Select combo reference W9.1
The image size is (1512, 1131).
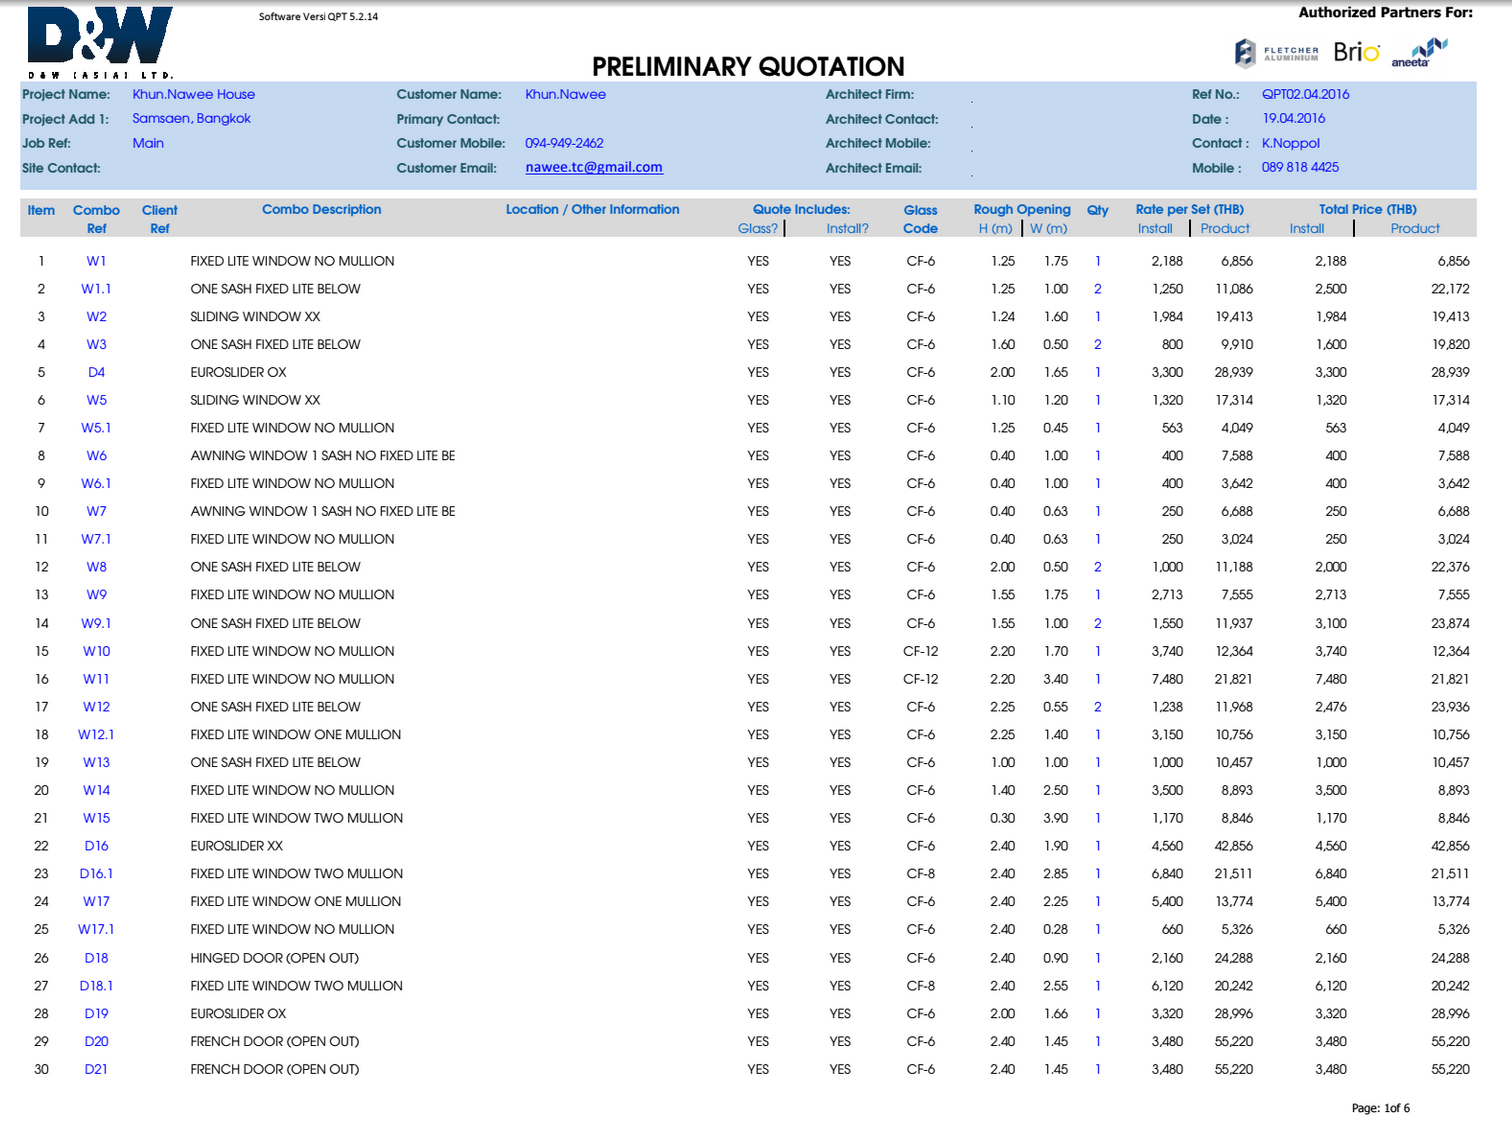[96, 623]
